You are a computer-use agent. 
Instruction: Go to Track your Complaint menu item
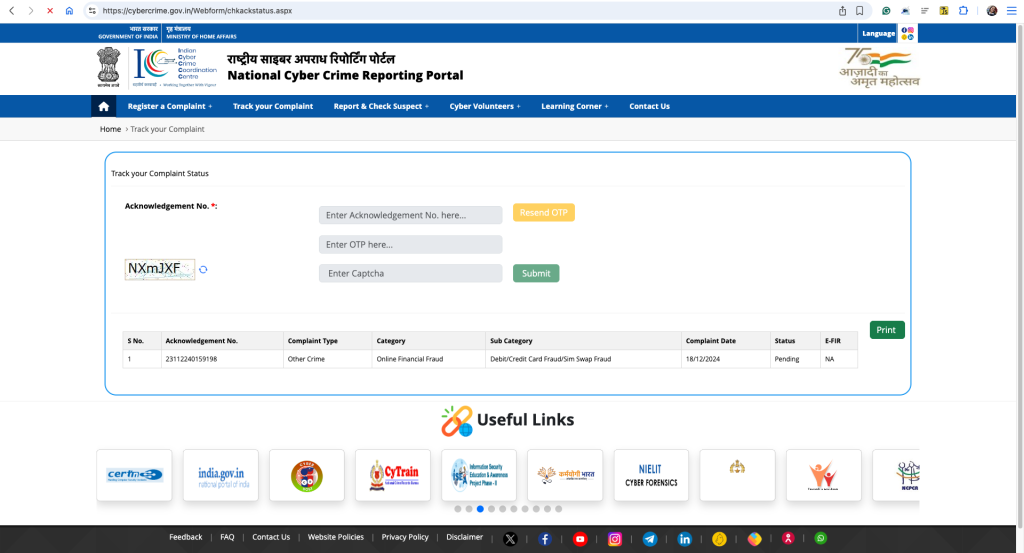[273, 106]
